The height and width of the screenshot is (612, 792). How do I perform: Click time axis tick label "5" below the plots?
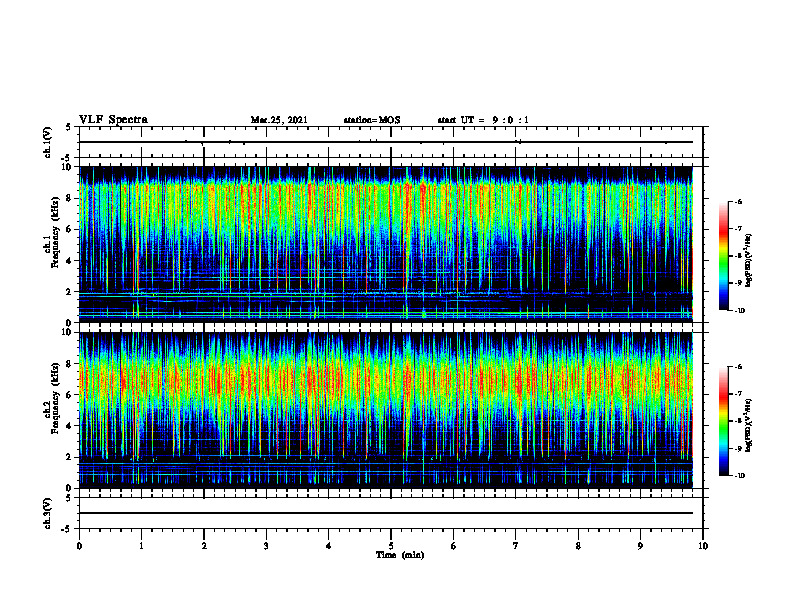click(391, 546)
